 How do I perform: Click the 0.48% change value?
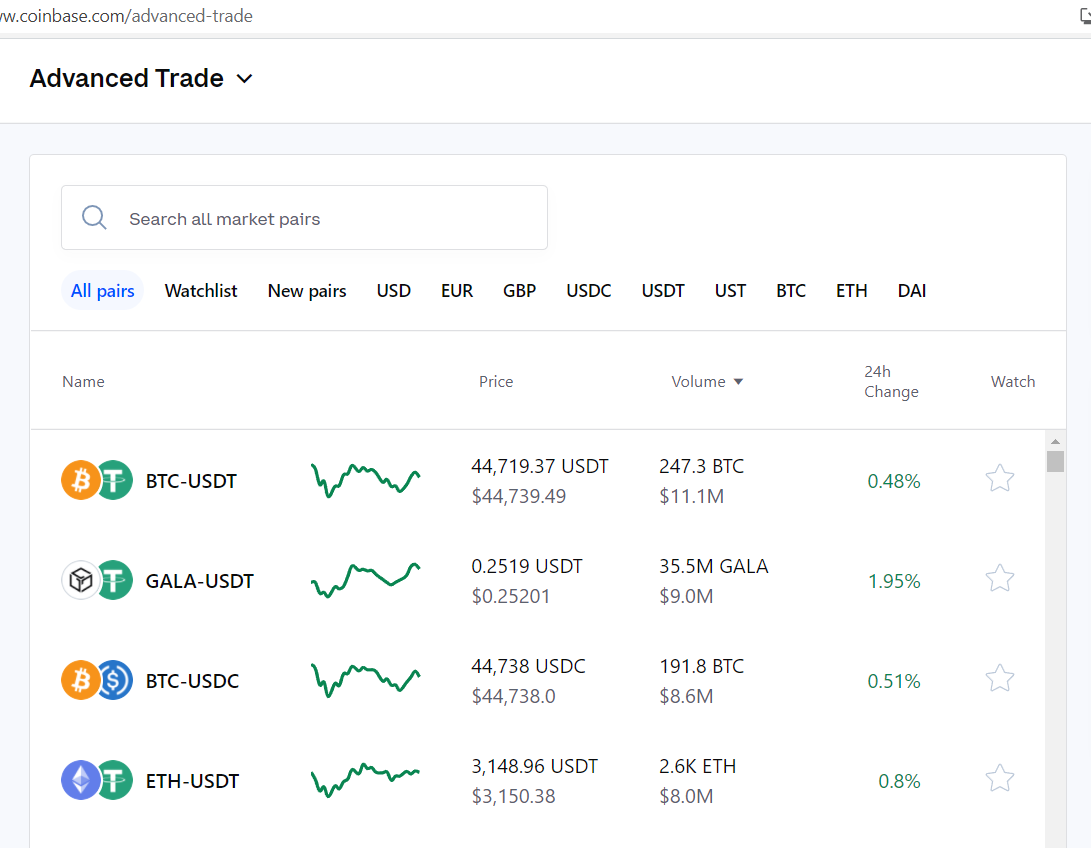pyautogui.click(x=893, y=481)
